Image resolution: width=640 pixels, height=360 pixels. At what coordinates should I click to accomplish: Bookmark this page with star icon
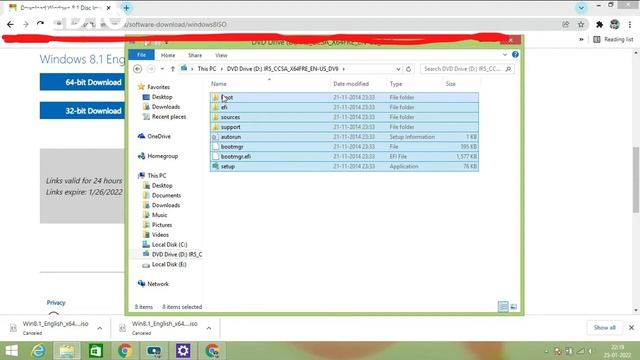coord(581,24)
